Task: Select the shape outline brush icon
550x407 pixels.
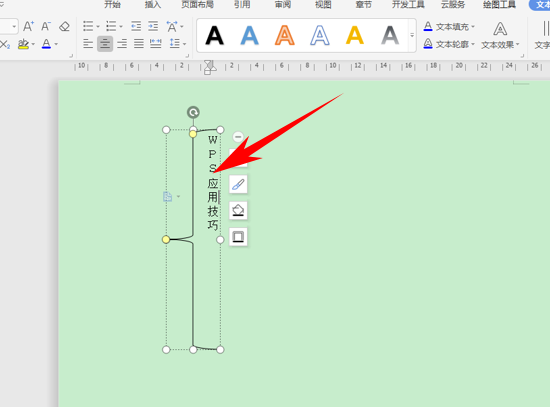Action: (x=238, y=184)
